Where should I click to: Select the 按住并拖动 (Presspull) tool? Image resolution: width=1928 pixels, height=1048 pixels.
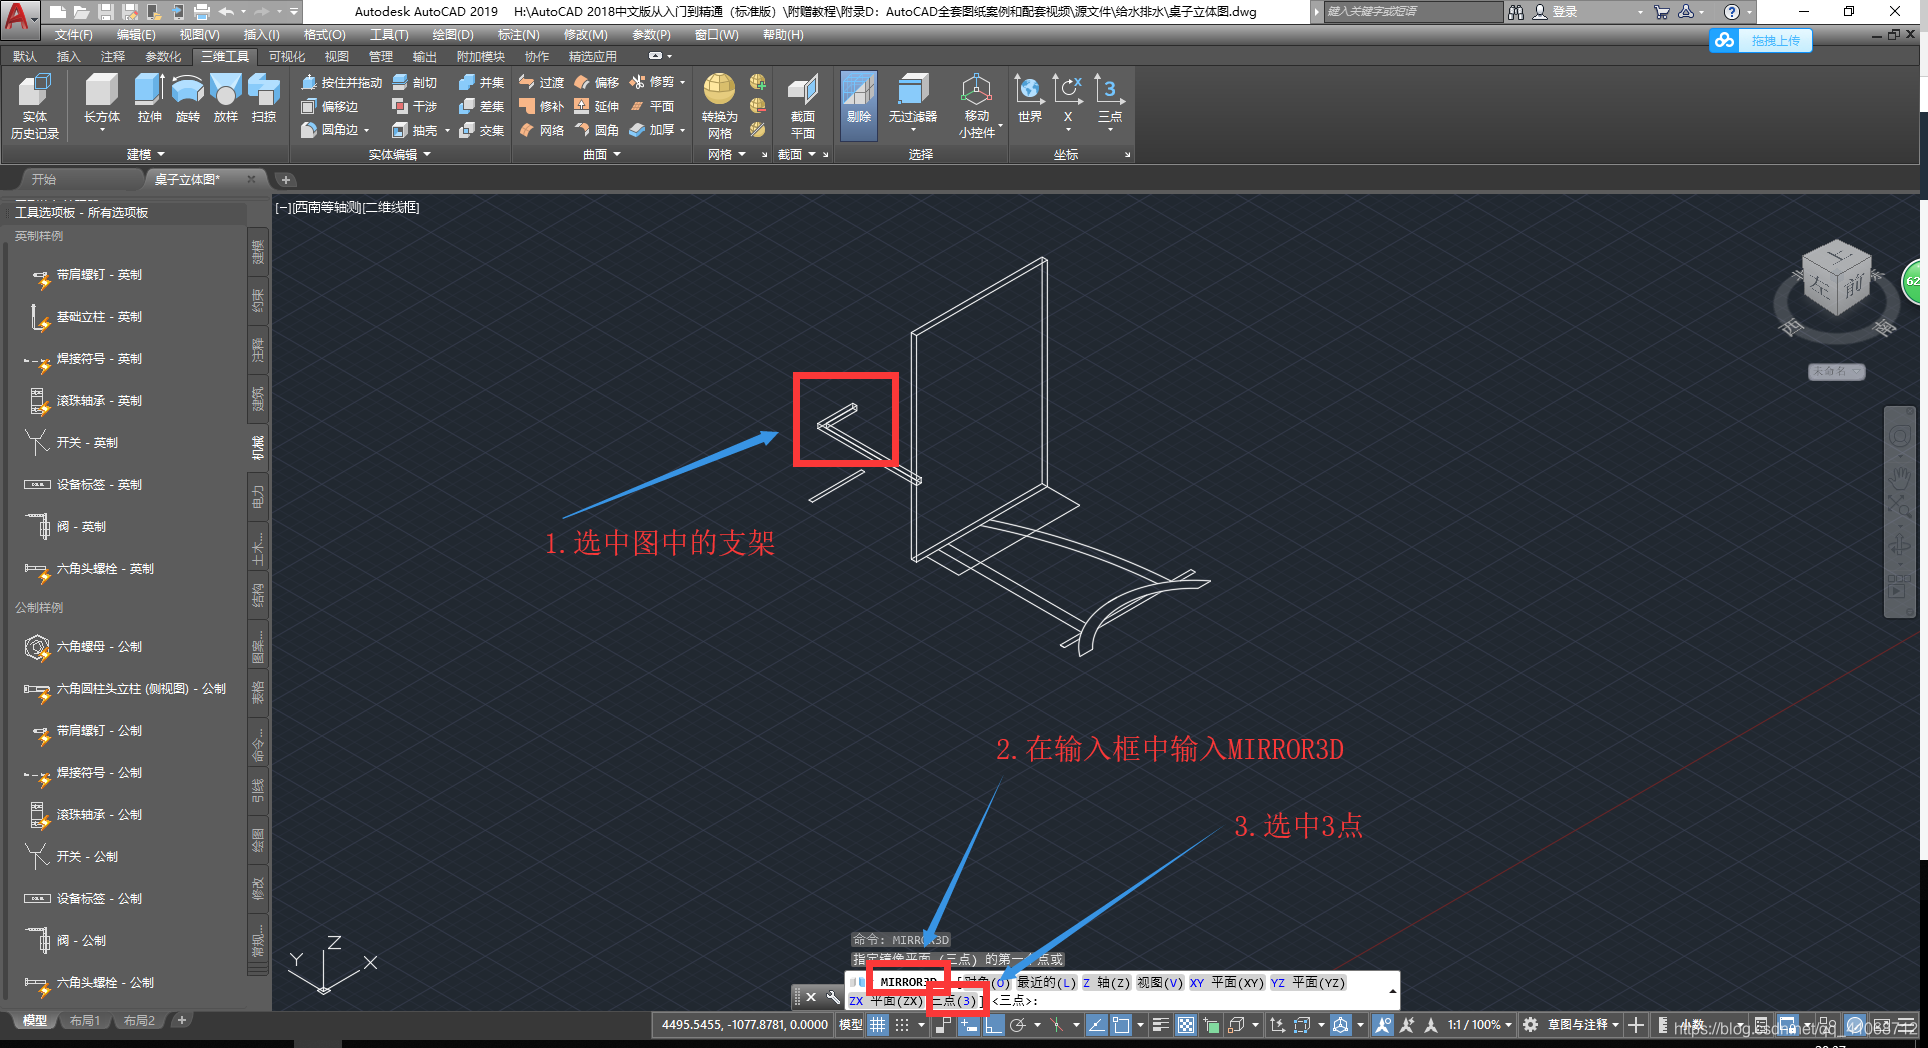pos(342,82)
